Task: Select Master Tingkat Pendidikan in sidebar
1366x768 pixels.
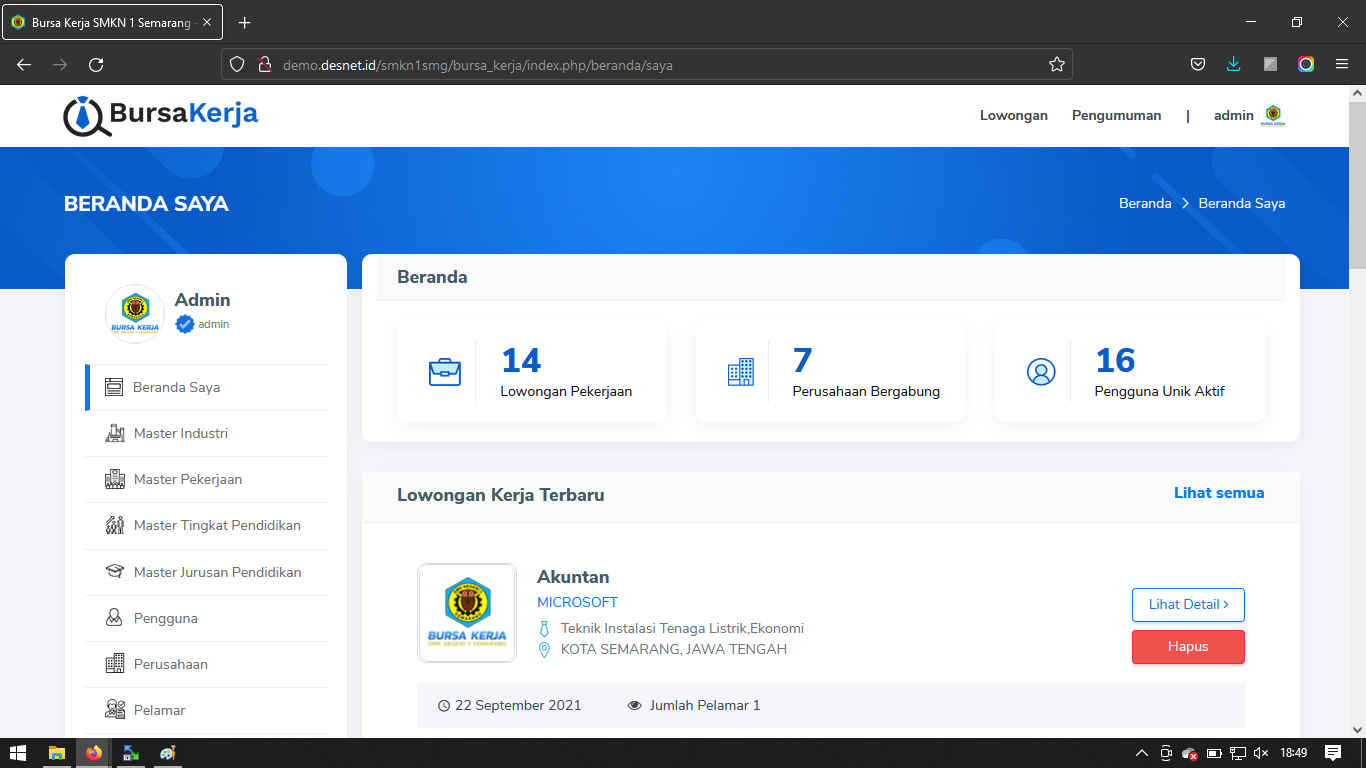Action: pos(216,525)
